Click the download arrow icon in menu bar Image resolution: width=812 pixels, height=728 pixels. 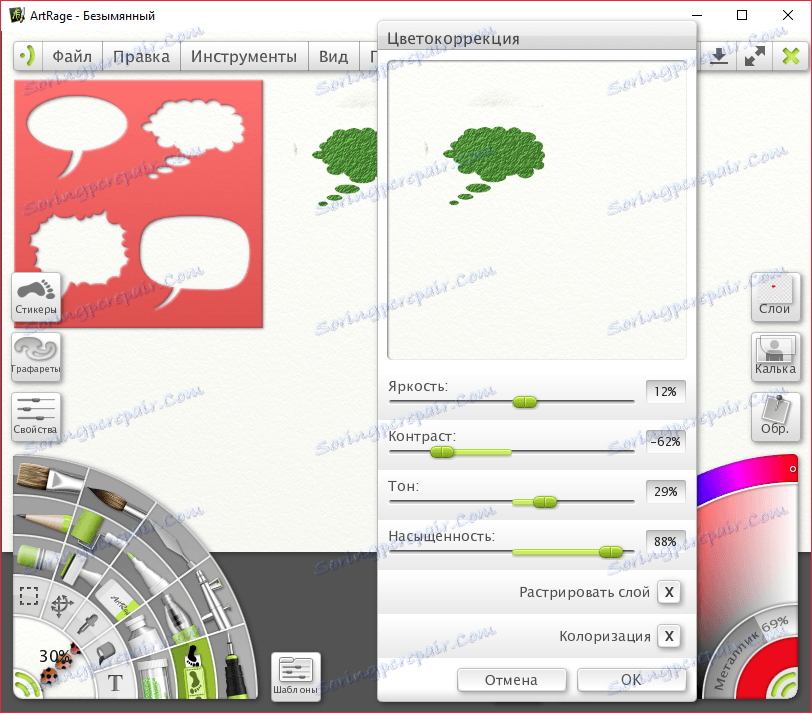tap(718, 56)
